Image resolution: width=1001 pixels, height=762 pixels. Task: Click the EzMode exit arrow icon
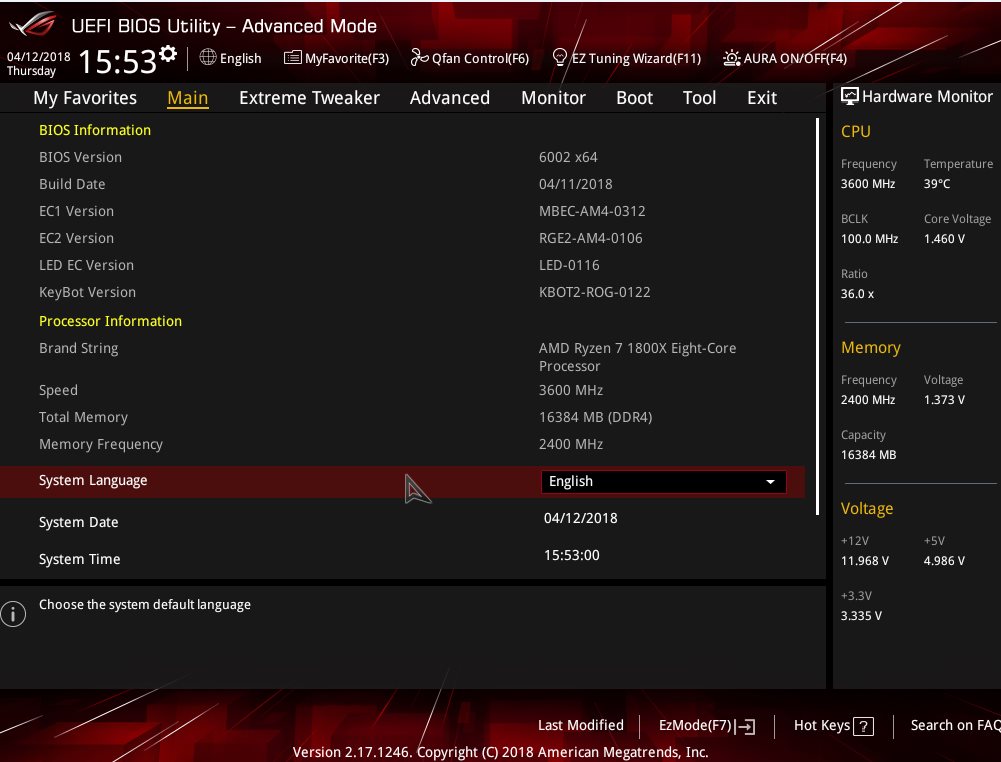pyautogui.click(x=745, y=726)
